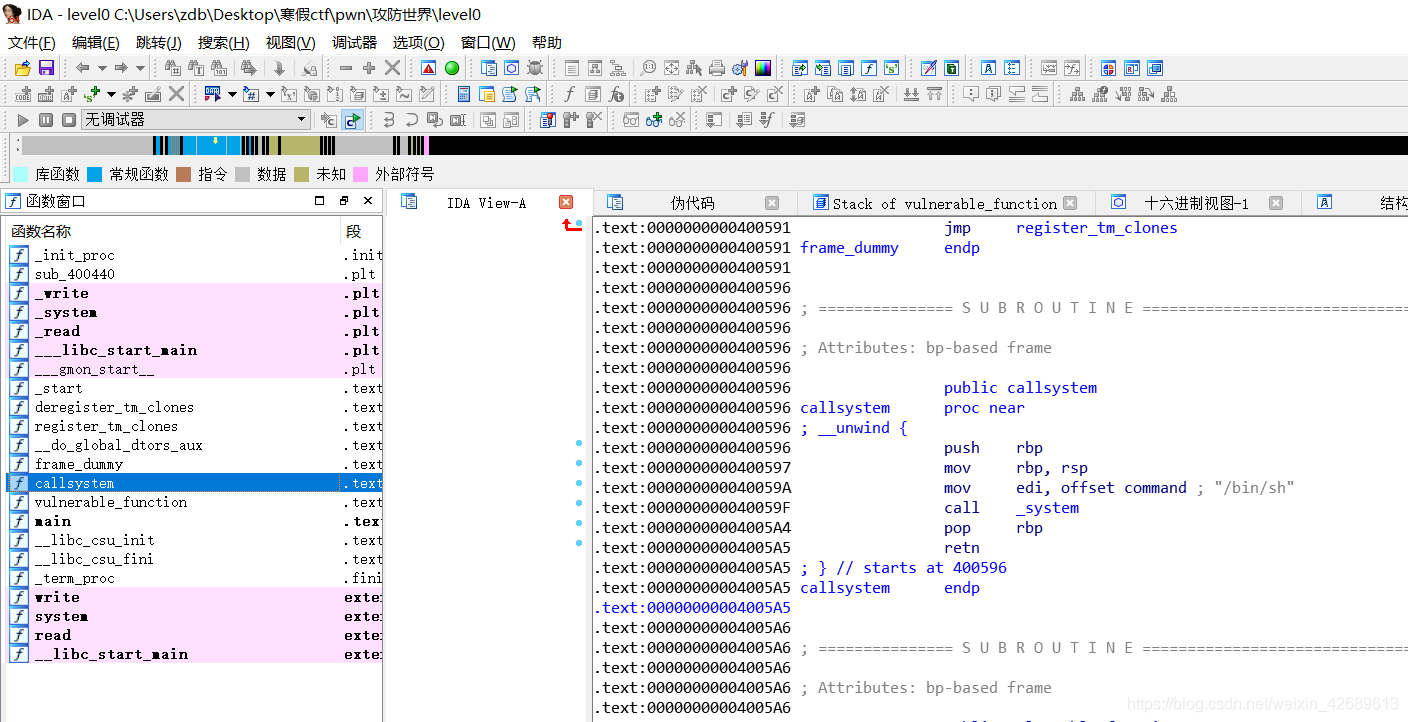The image size is (1408, 722).
Task: Open the 跳转(J) menu
Action: pos(159,43)
